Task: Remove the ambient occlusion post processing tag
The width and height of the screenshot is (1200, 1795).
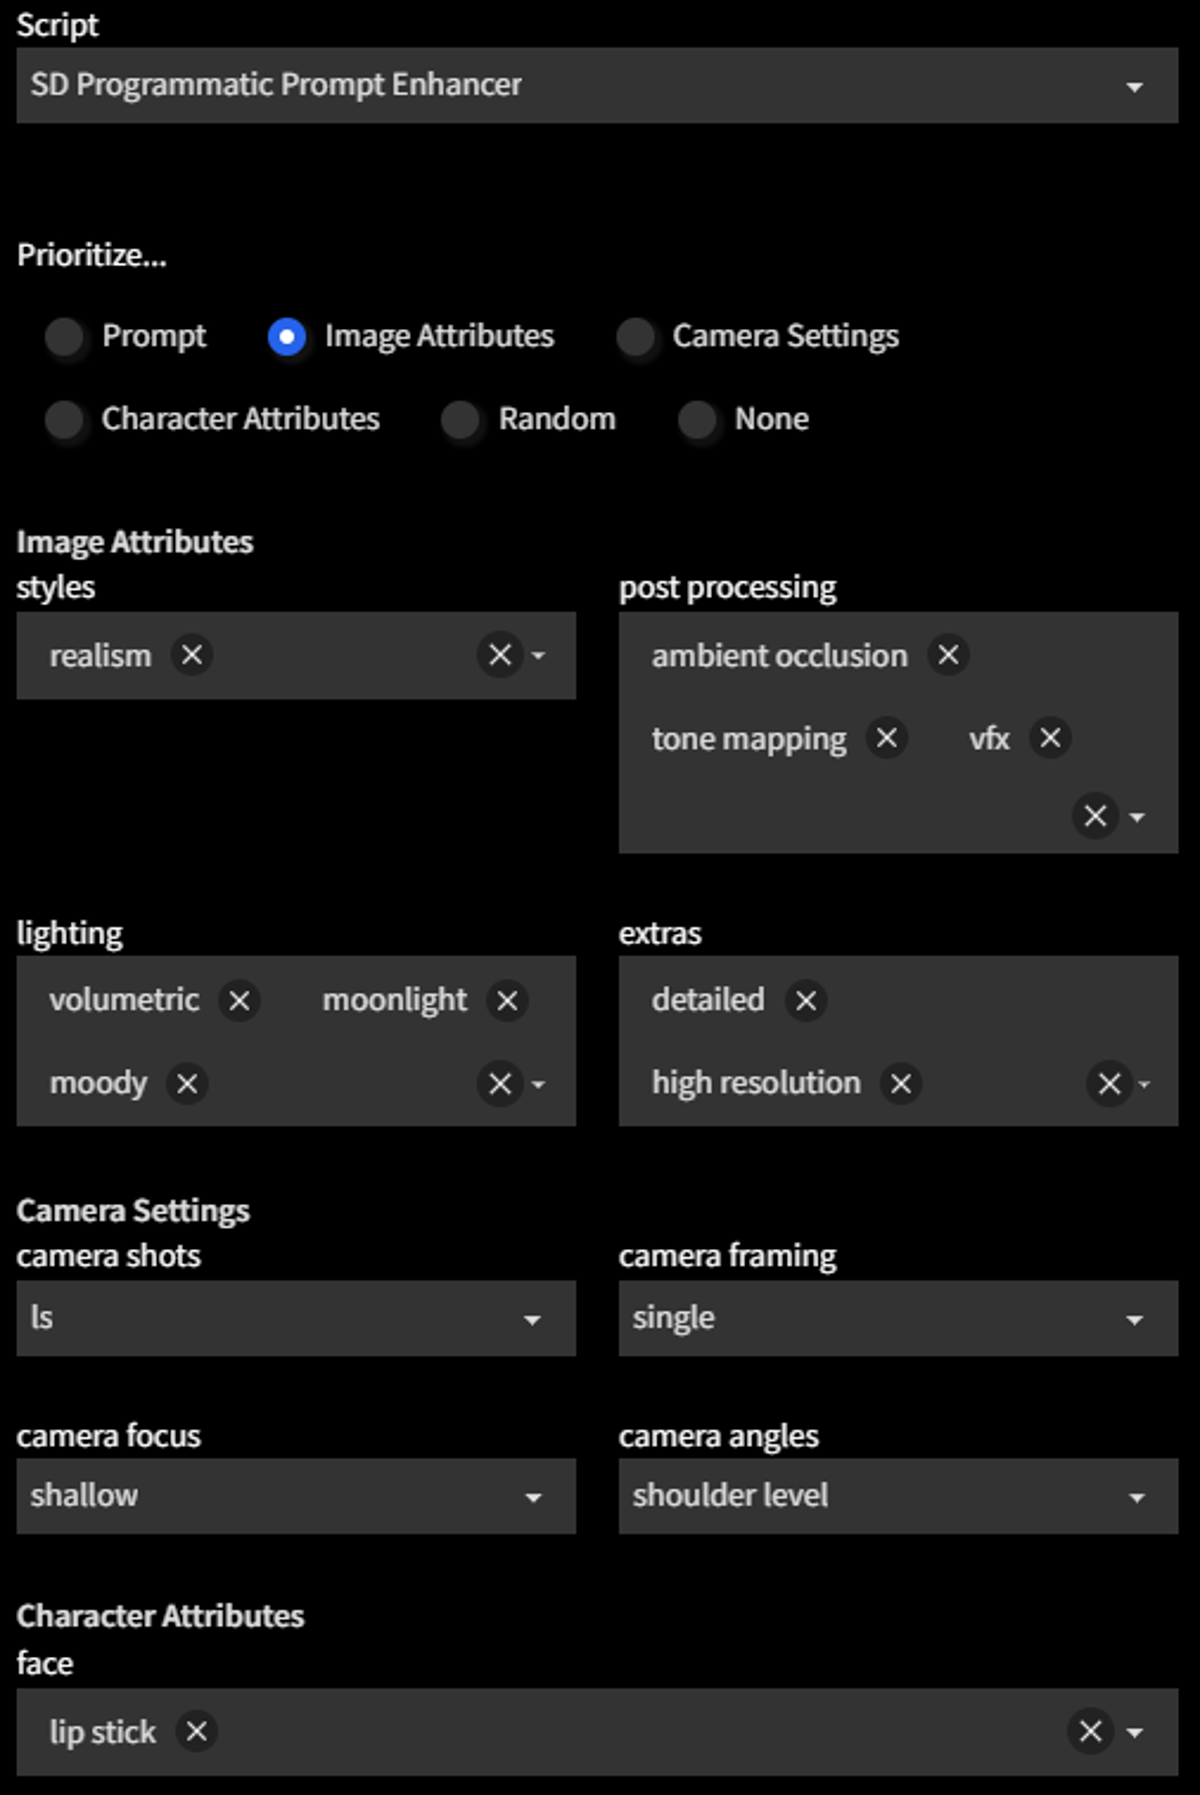Action: (x=946, y=656)
